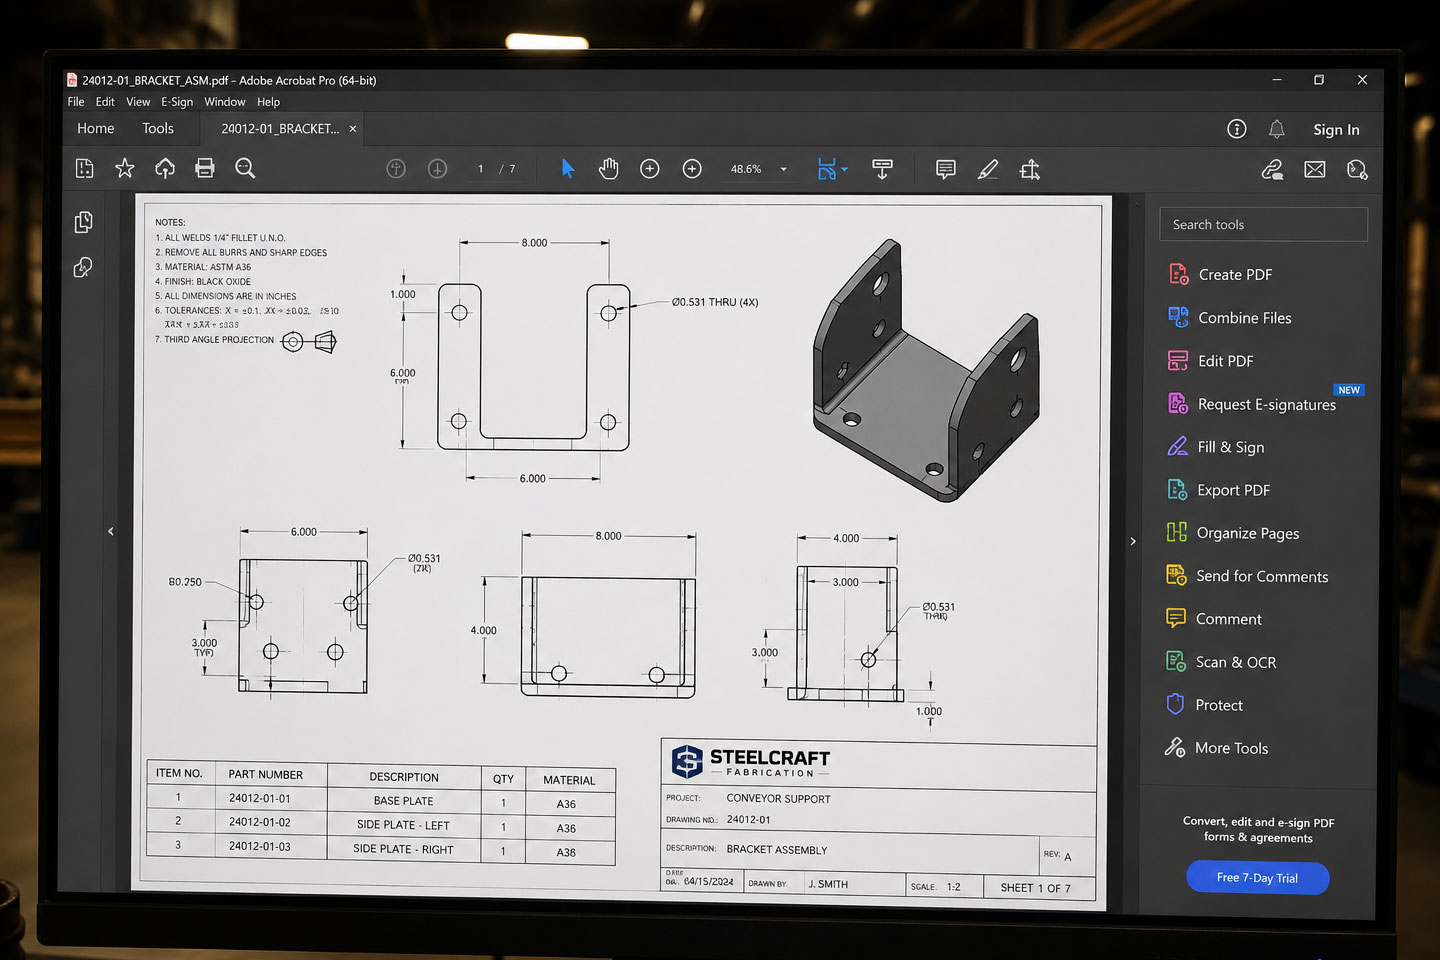This screenshot has height=960, width=1440.
Task: Zoom in with the plus circle
Action: tap(692, 169)
